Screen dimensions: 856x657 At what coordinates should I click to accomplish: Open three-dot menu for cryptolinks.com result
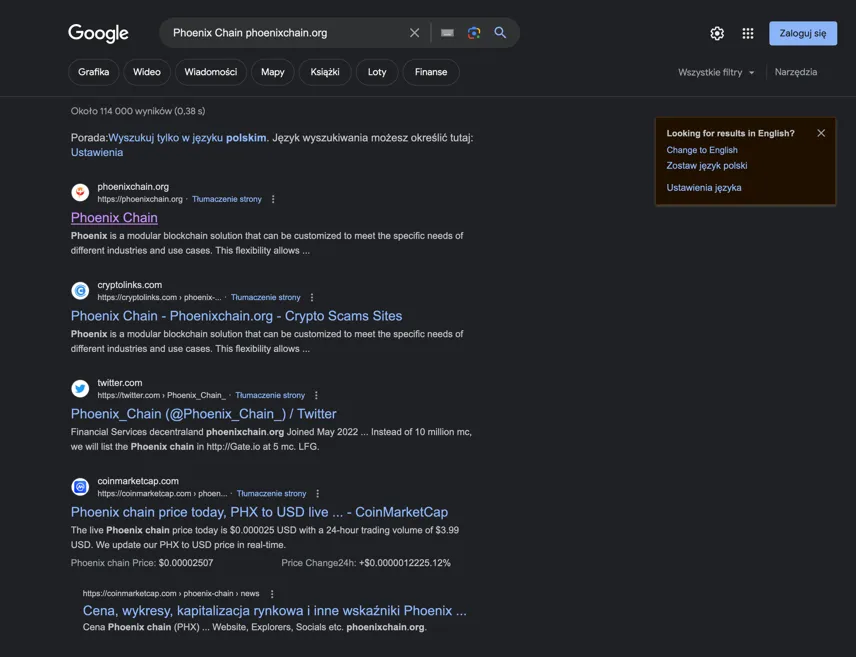point(312,298)
